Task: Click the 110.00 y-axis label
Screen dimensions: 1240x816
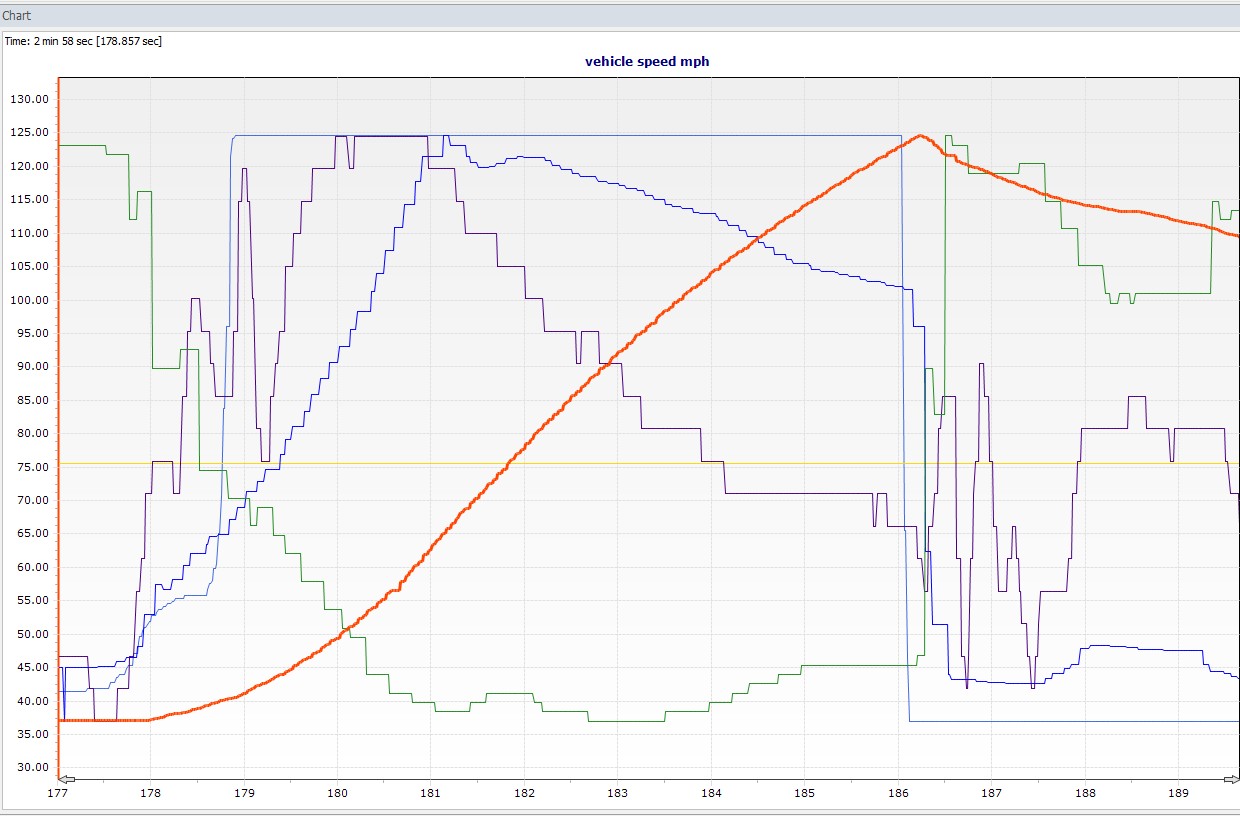Action: (30, 233)
